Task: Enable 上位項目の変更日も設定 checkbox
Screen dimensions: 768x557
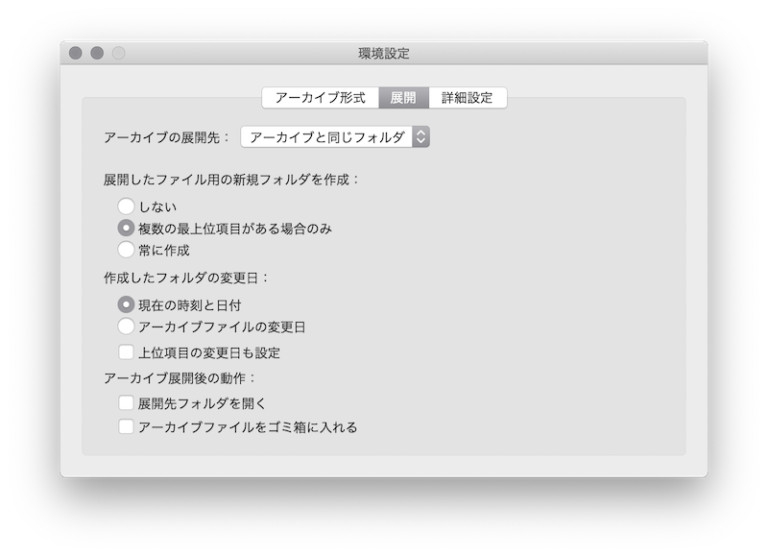Action: tap(126, 352)
